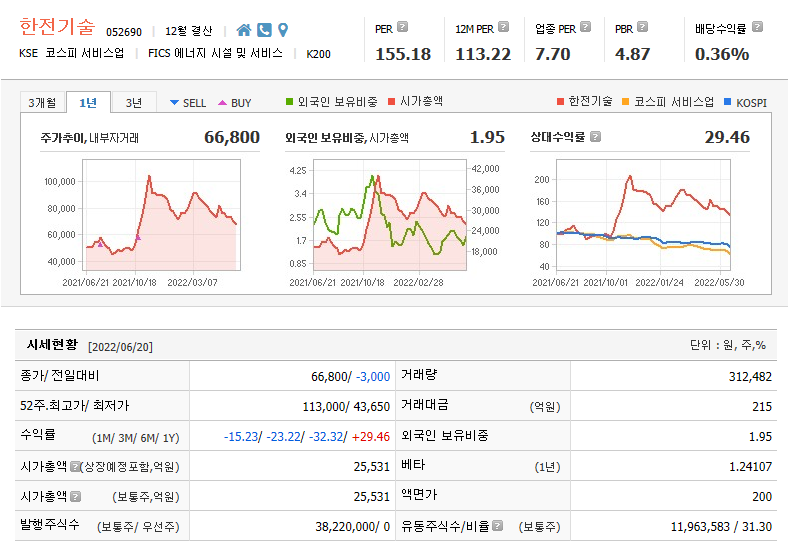This screenshot has width=788, height=552.
Task: Open the help icon next to PER
Action: pyautogui.click(x=403, y=27)
